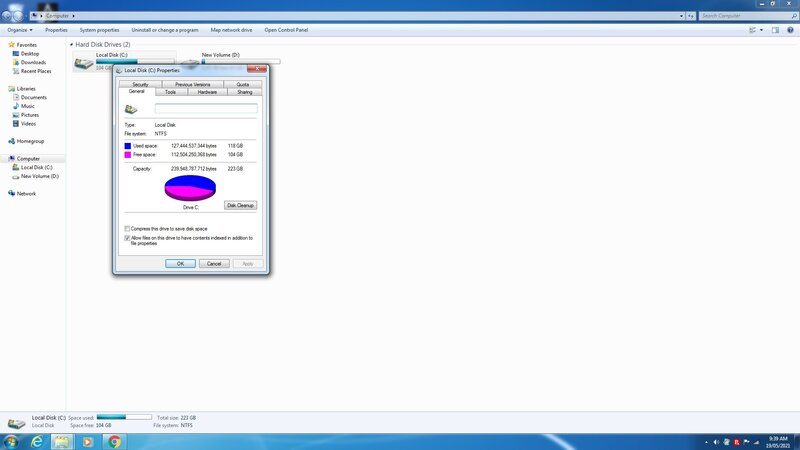Switch to the Tools tab
This screenshot has width=800, height=450.
[170, 92]
